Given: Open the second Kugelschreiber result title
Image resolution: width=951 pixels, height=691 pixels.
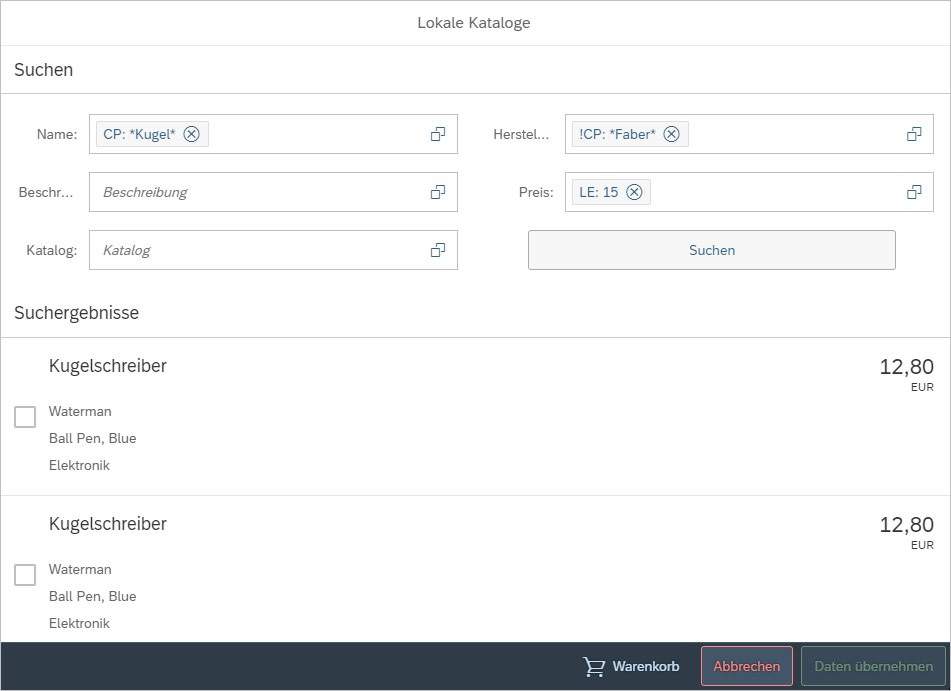Looking at the screenshot, I should coord(108,524).
